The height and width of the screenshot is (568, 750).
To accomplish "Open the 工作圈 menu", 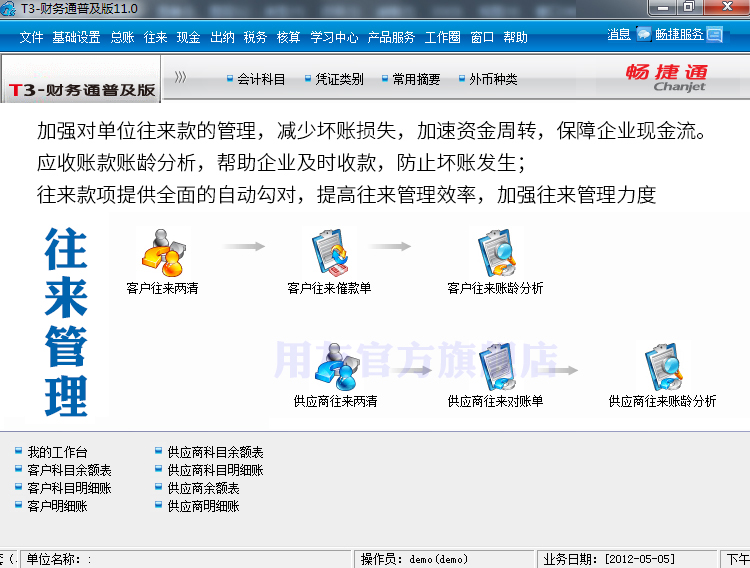I will click(442, 37).
